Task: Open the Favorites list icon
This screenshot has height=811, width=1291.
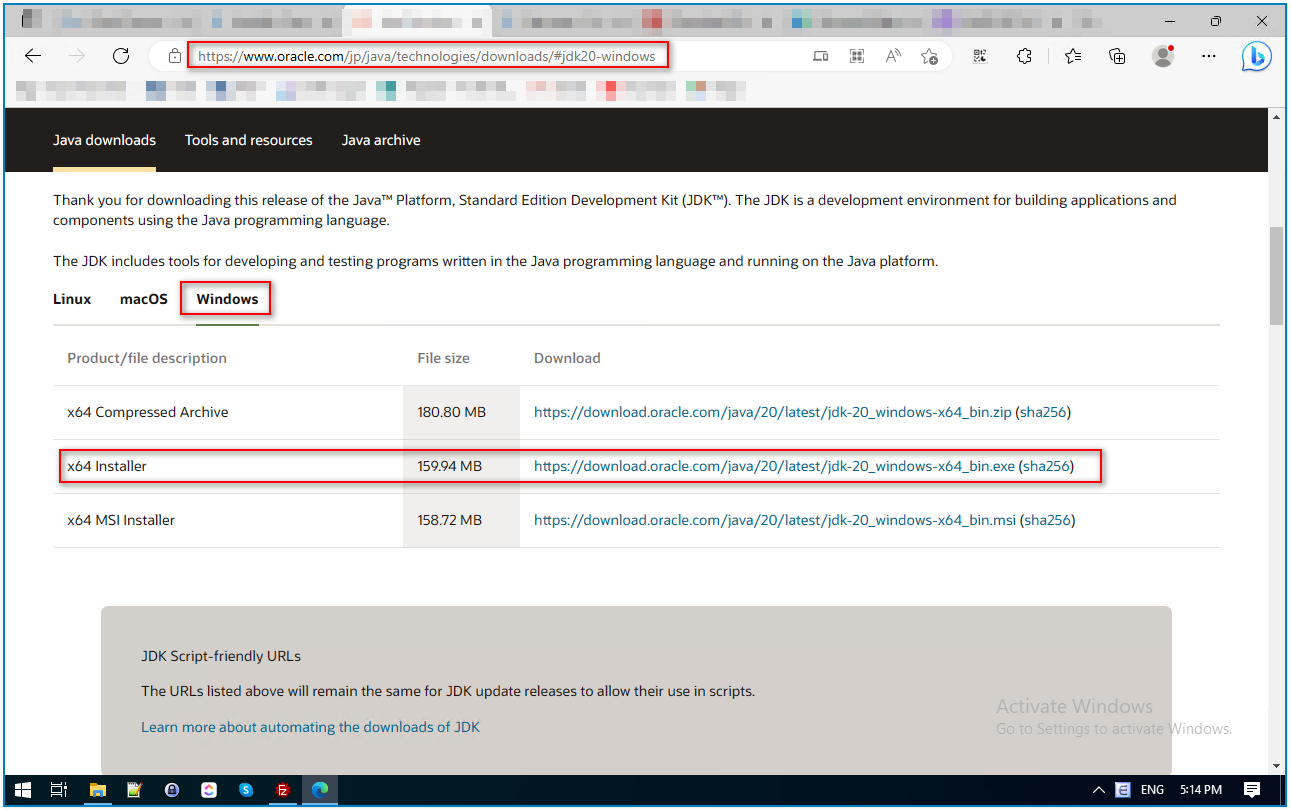Action: pos(1073,56)
